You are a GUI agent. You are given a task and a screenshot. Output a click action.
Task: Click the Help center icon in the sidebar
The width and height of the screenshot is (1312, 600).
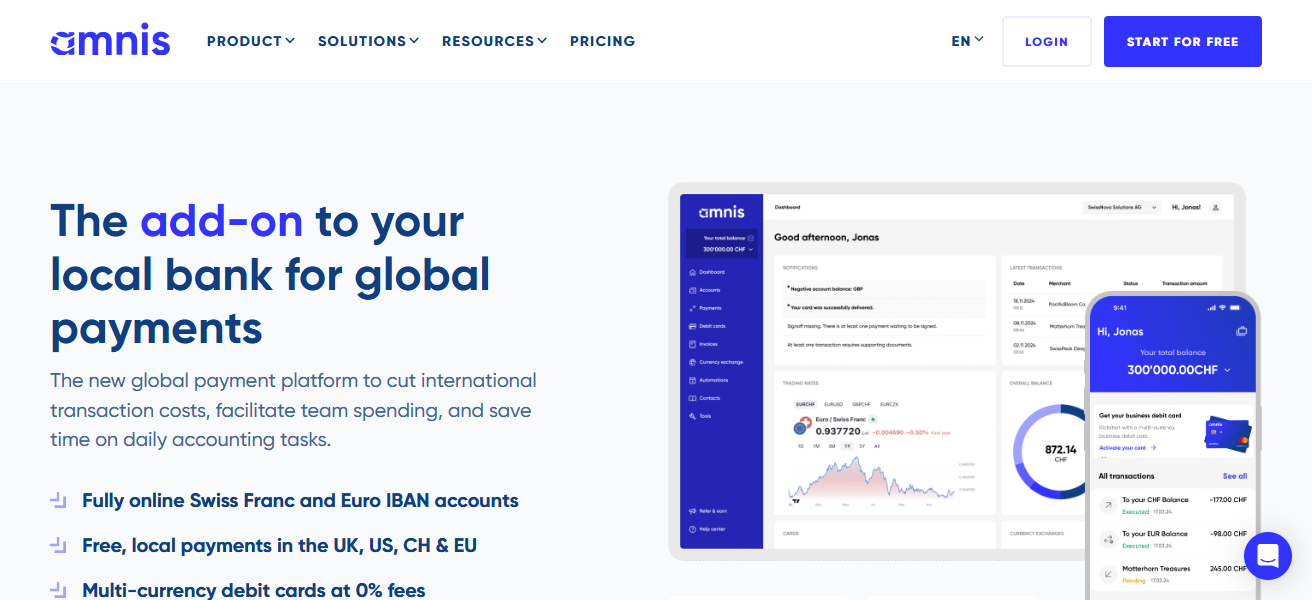tap(692, 529)
